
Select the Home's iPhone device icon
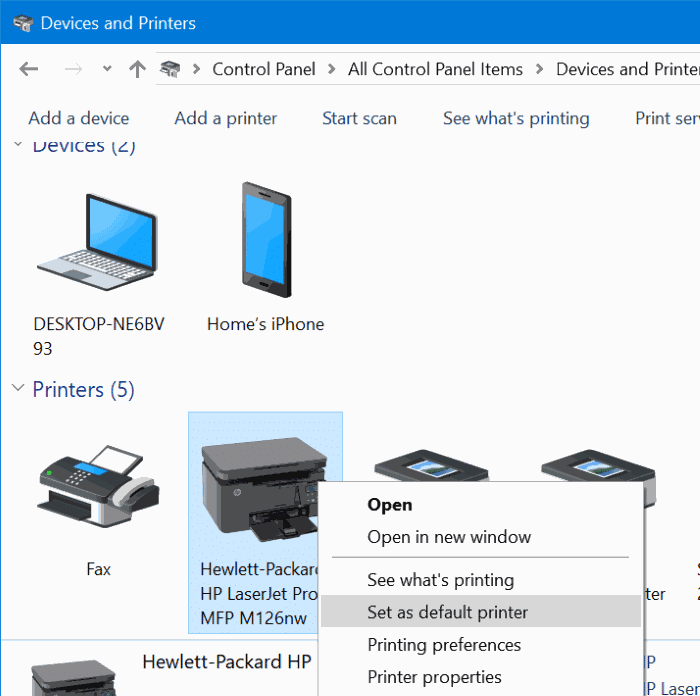(267, 239)
